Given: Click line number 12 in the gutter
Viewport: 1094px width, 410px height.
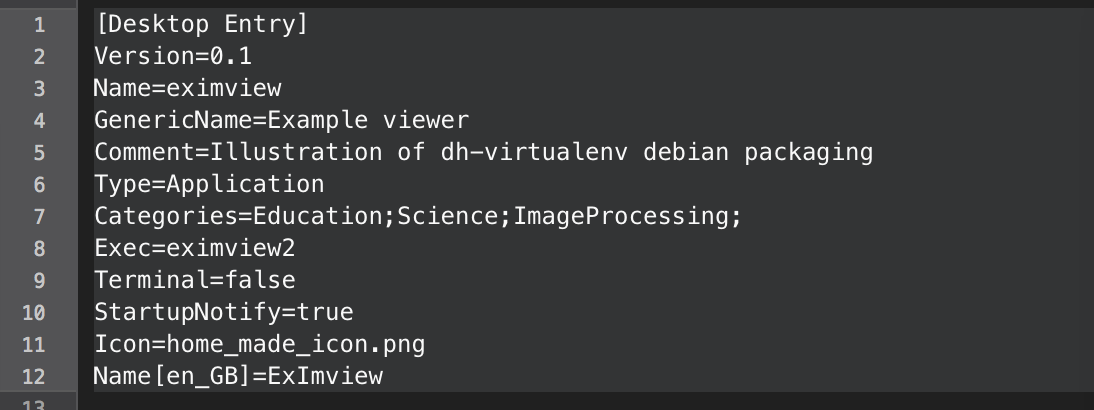Looking at the screenshot, I should click(33, 377).
